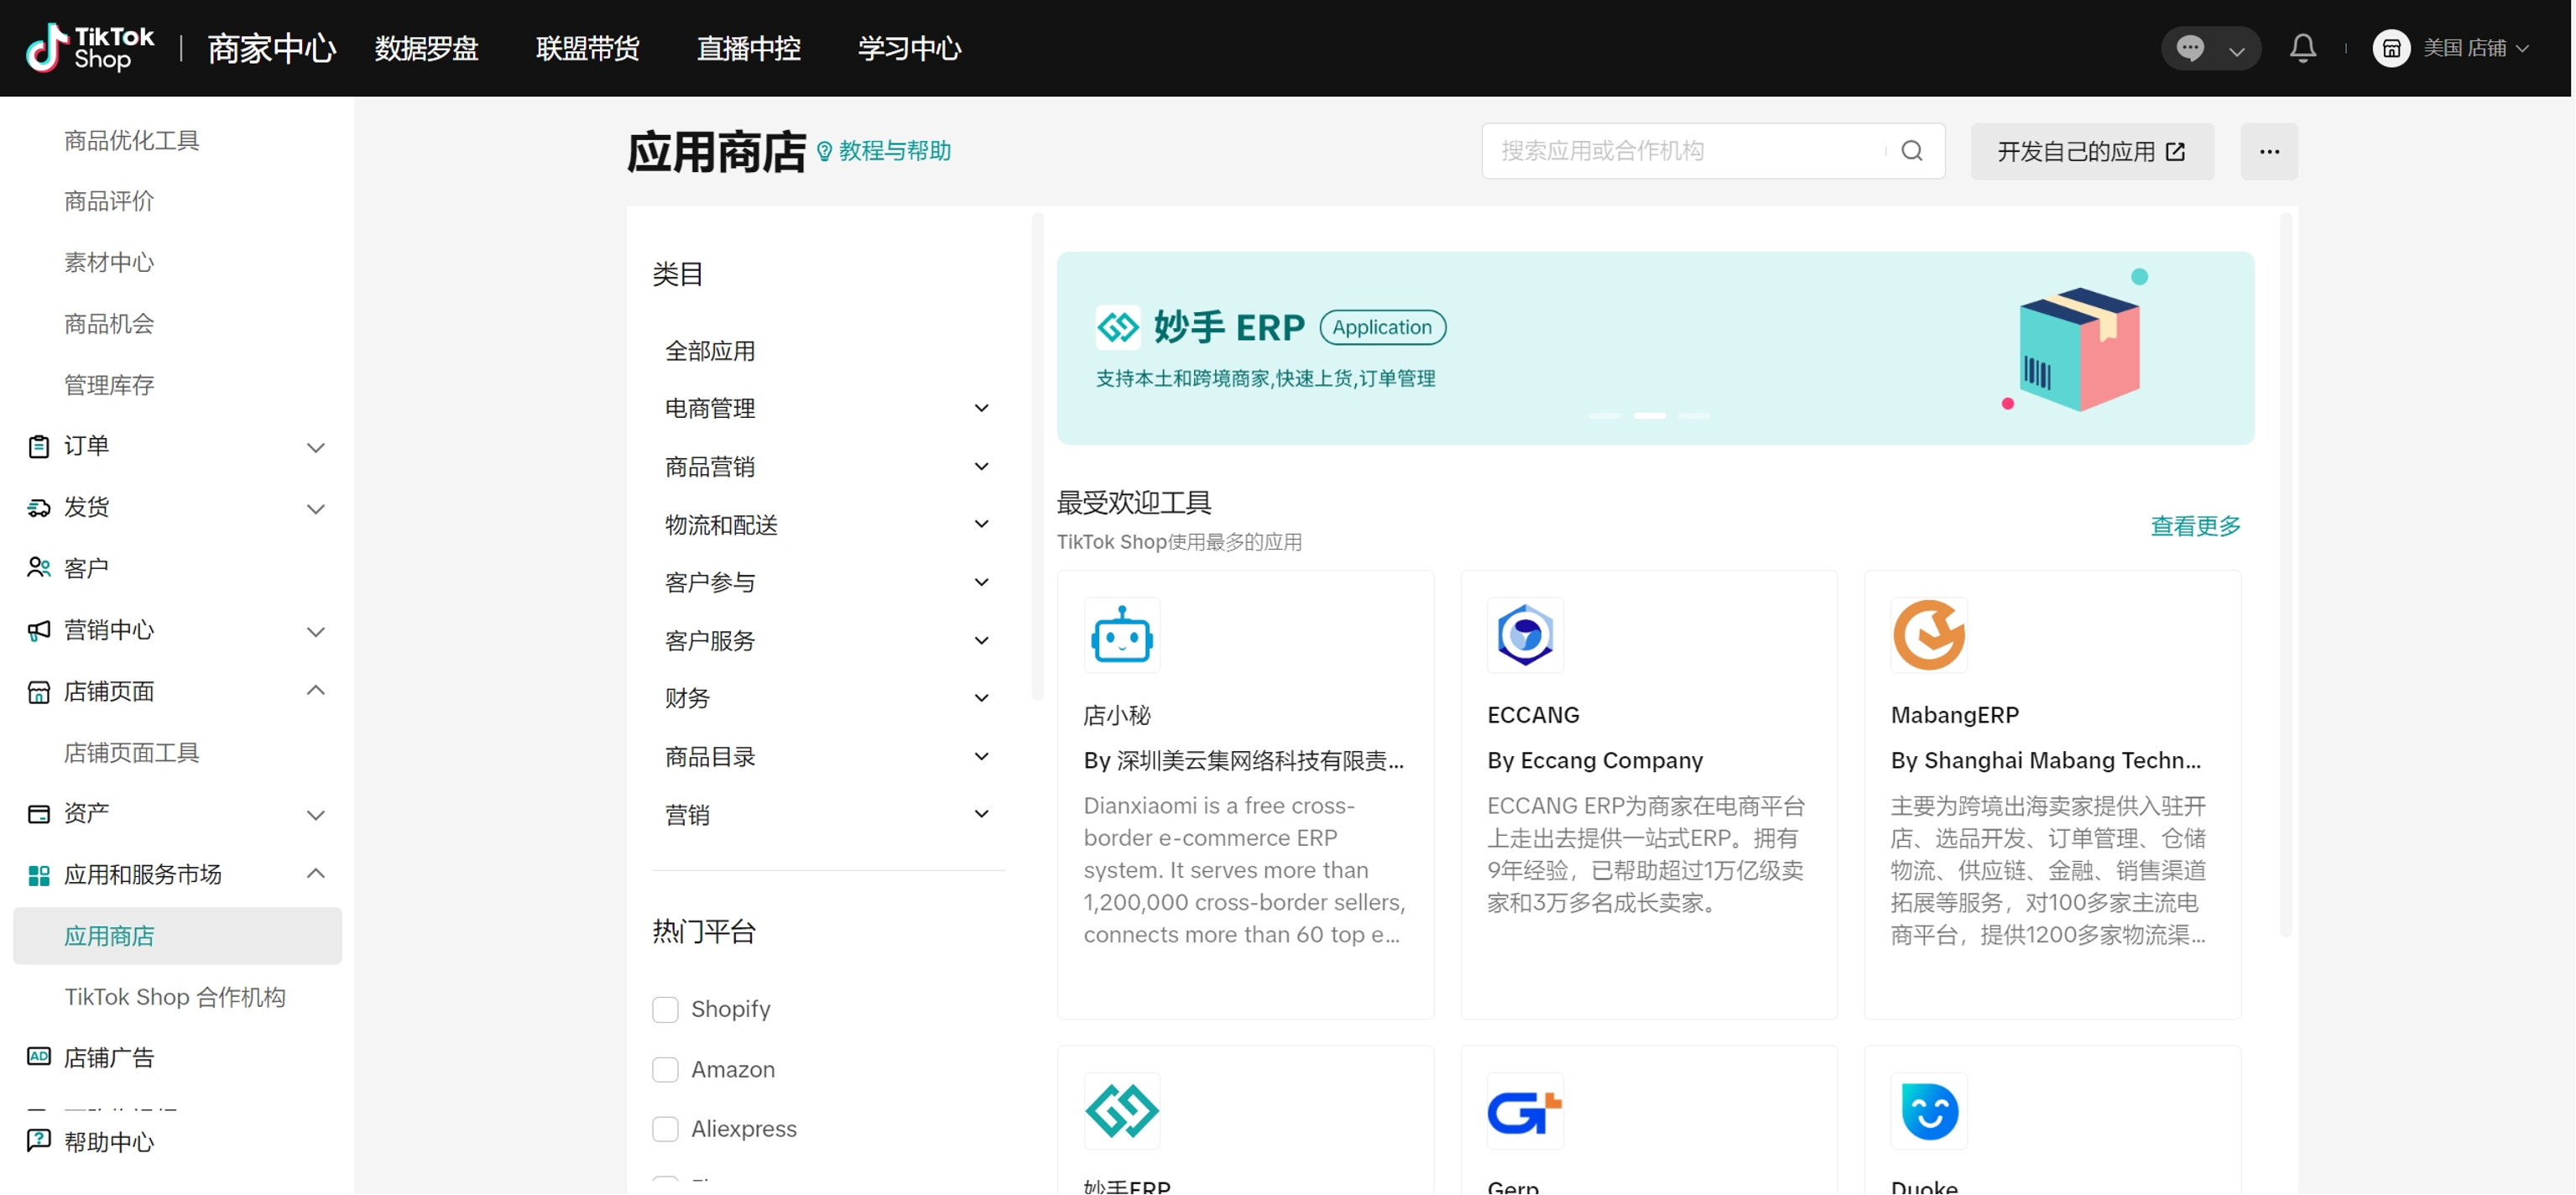Switch to the 数据罗盘 top menu
Screen dimensions: 2576x1195
[426, 48]
